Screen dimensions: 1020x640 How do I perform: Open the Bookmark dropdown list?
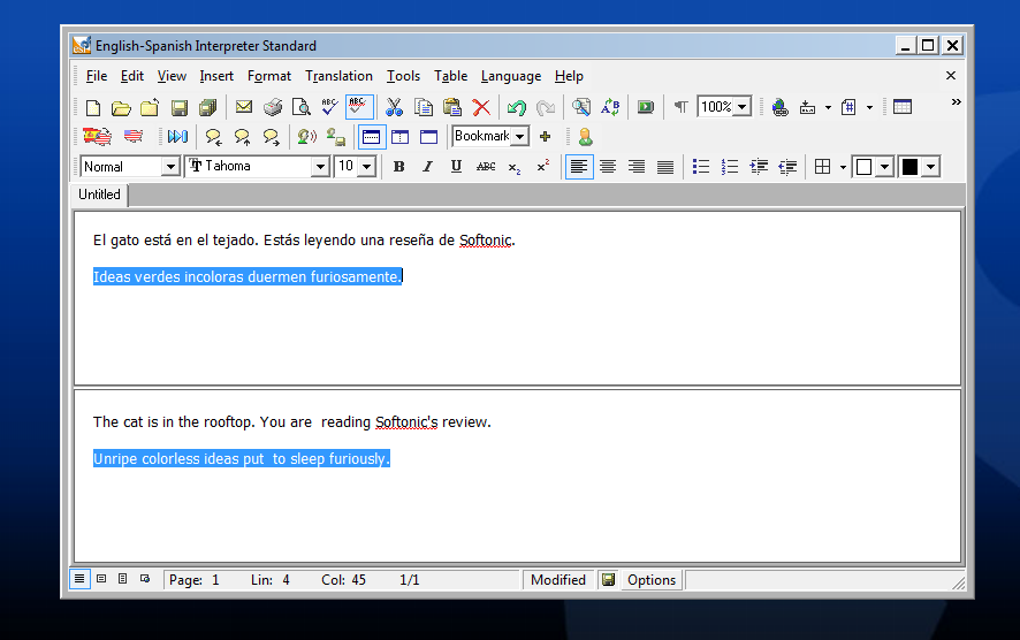(520, 137)
